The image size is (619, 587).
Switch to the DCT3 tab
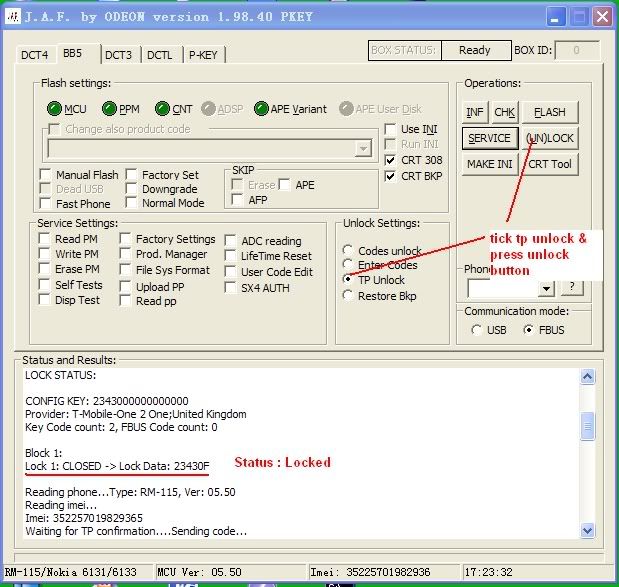[x=118, y=55]
